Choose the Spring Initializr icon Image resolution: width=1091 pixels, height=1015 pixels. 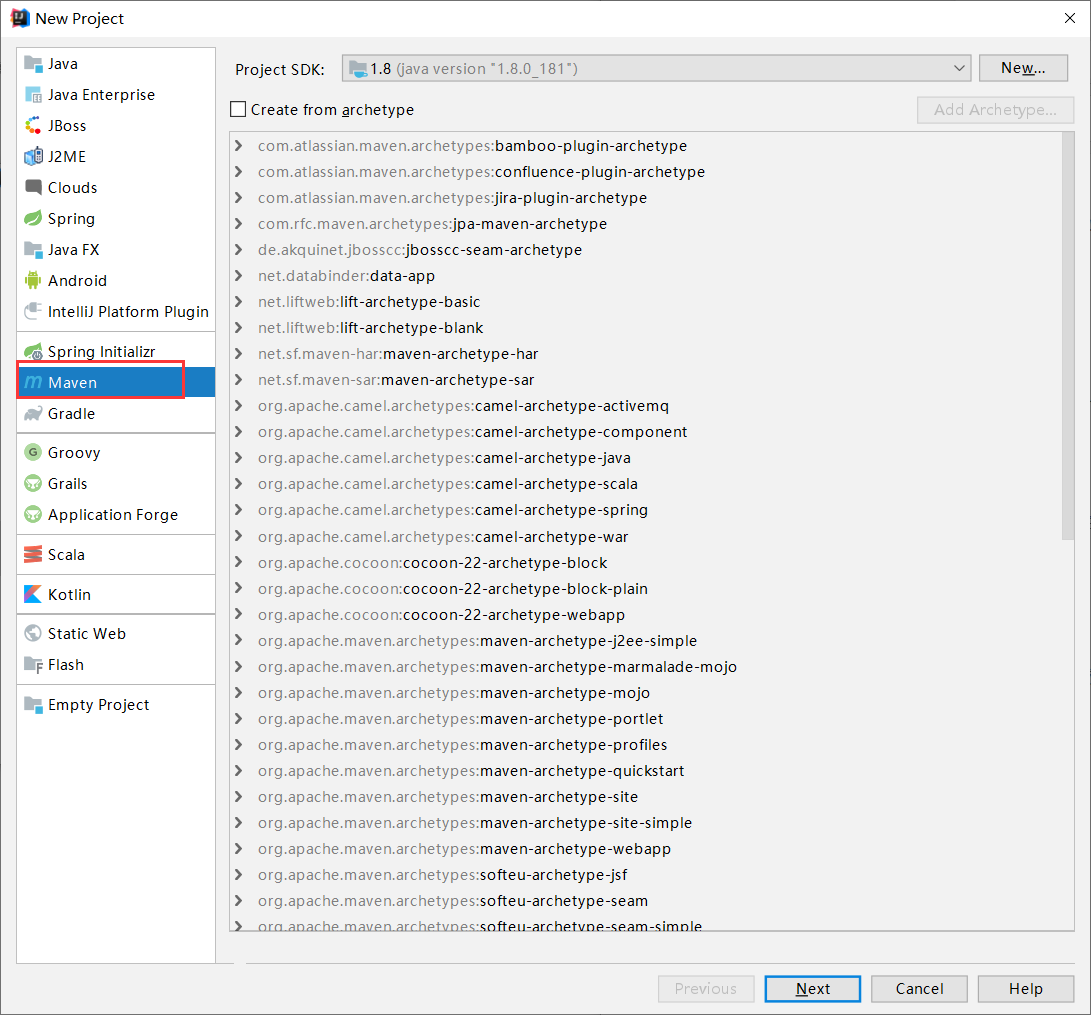(34, 351)
